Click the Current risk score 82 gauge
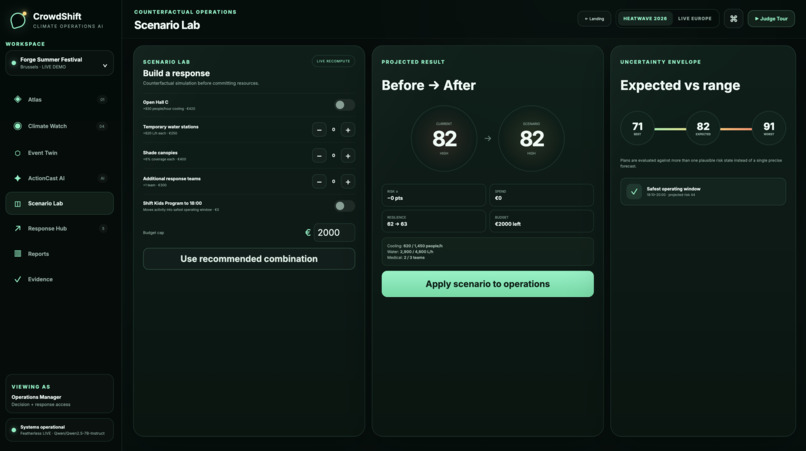This screenshot has height=451, width=806. point(444,138)
